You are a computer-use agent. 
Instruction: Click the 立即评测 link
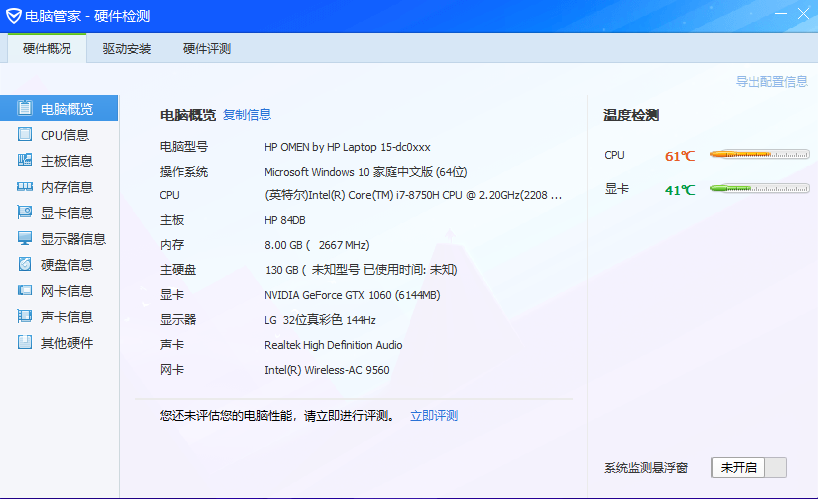coord(434,416)
